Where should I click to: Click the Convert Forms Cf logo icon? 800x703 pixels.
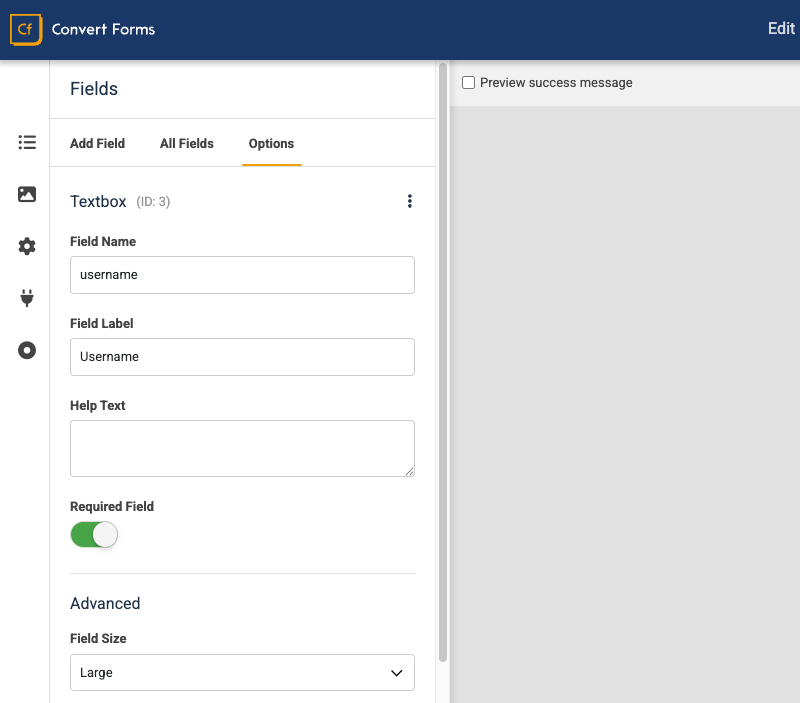pos(26,30)
